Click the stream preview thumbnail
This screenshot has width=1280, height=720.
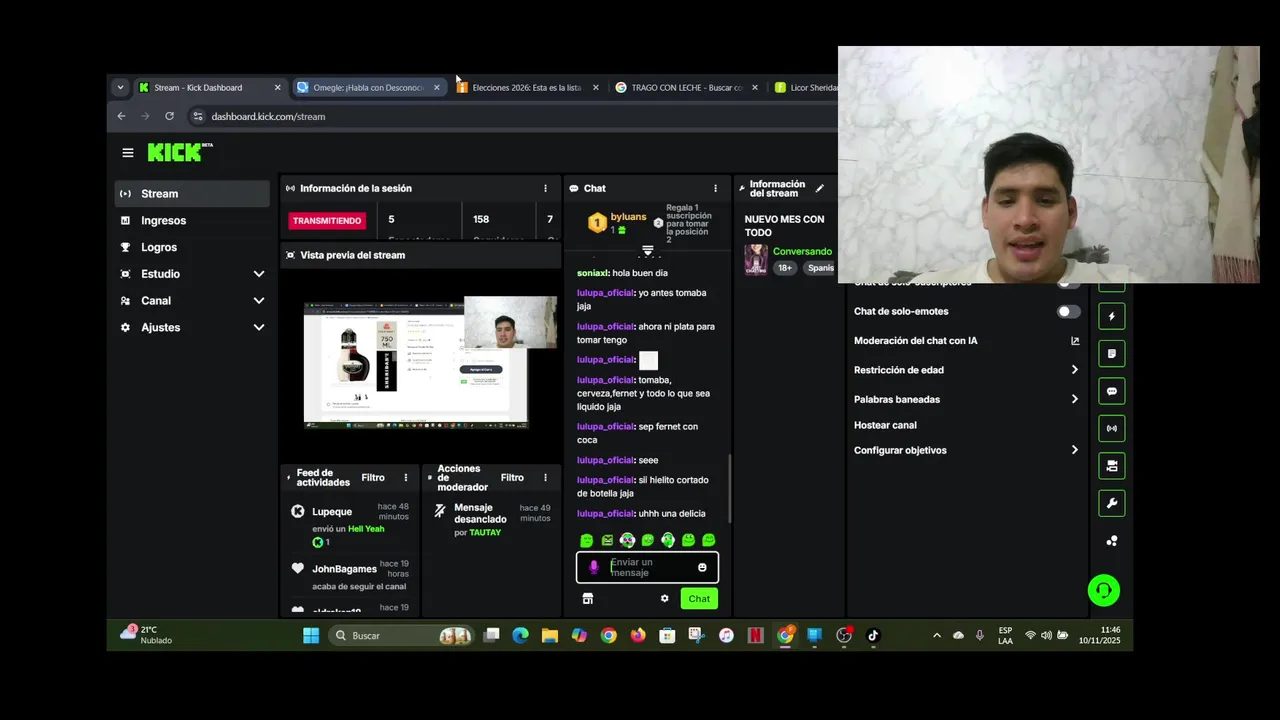[x=416, y=365]
